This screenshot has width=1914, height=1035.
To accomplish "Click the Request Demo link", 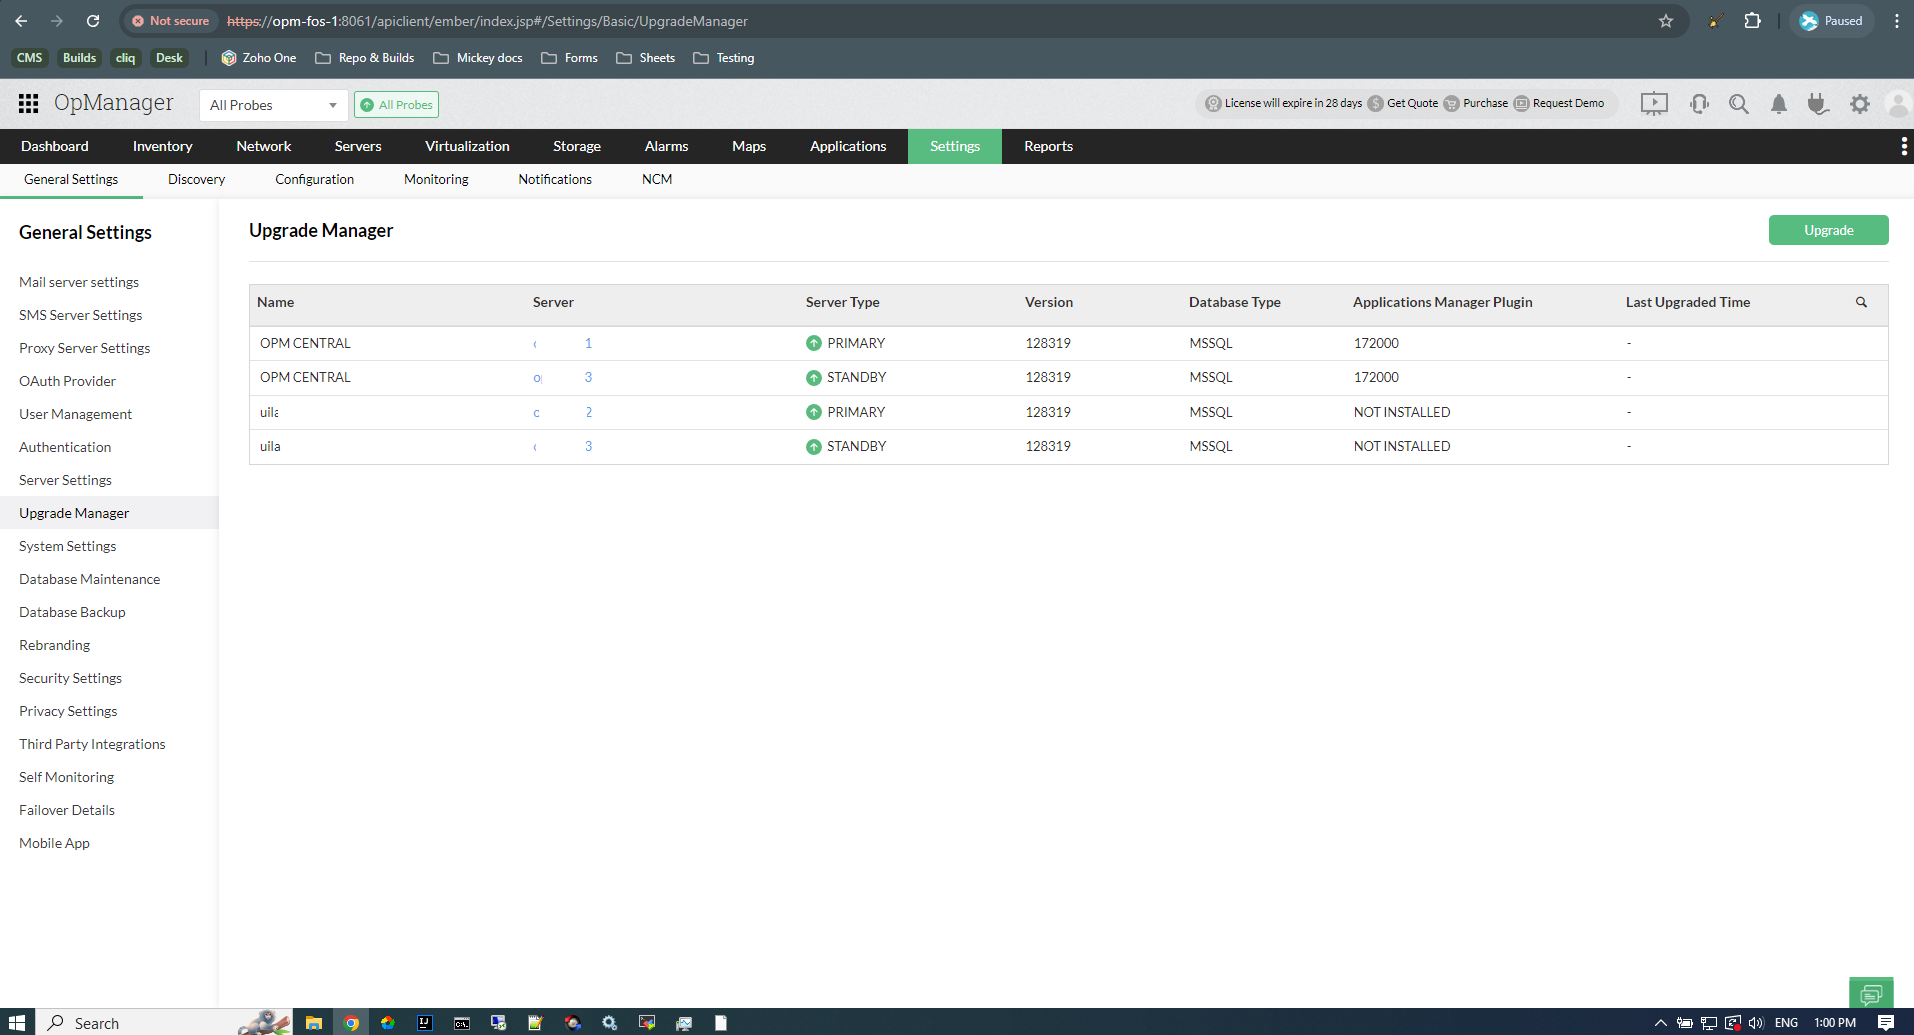I will (1568, 103).
